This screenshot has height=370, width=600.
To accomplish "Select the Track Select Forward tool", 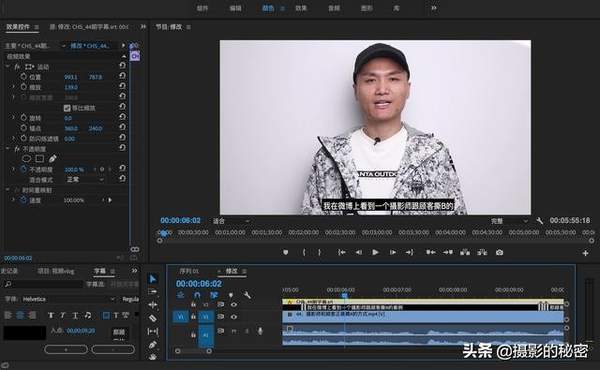I will pos(153,292).
